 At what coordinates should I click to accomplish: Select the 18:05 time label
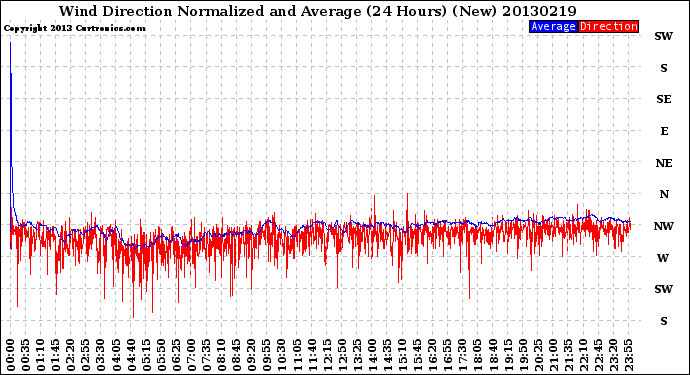click(477, 355)
